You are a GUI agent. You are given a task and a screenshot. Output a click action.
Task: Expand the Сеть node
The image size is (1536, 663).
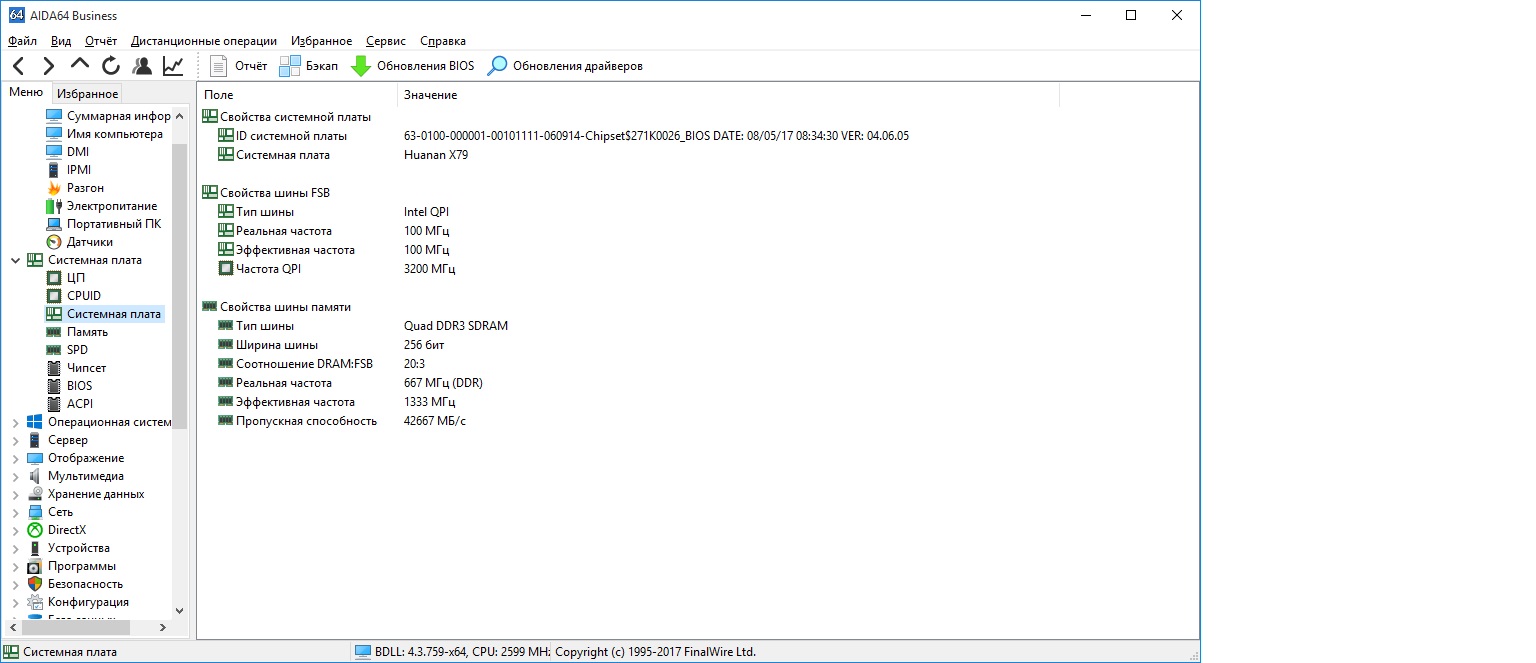[x=15, y=512]
